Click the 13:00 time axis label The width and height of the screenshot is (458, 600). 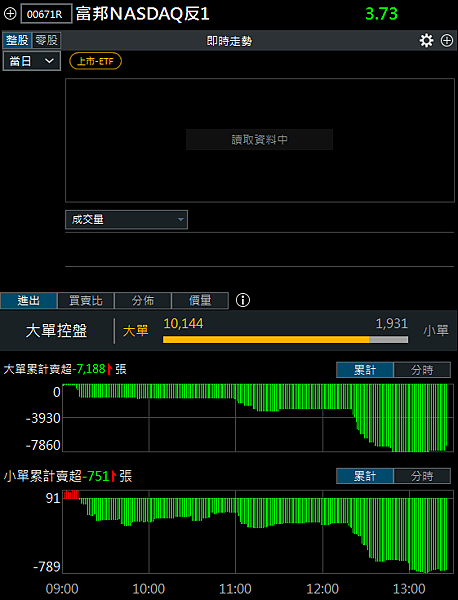(409, 589)
